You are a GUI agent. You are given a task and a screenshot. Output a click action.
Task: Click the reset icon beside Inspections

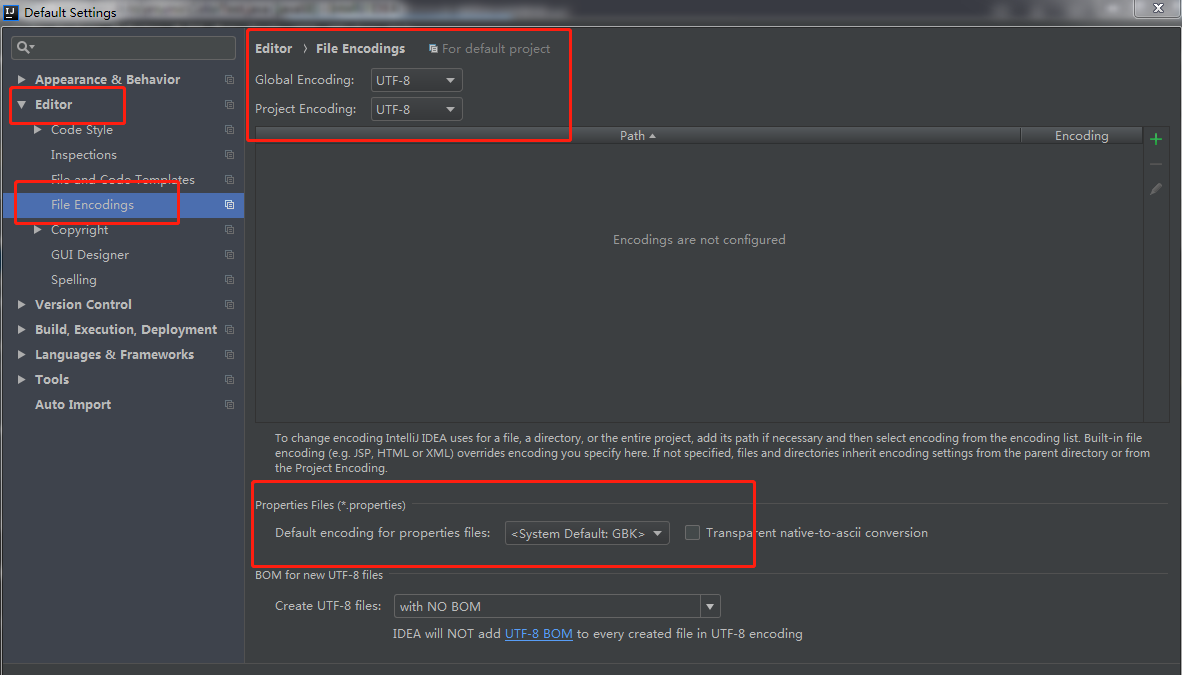229,154
